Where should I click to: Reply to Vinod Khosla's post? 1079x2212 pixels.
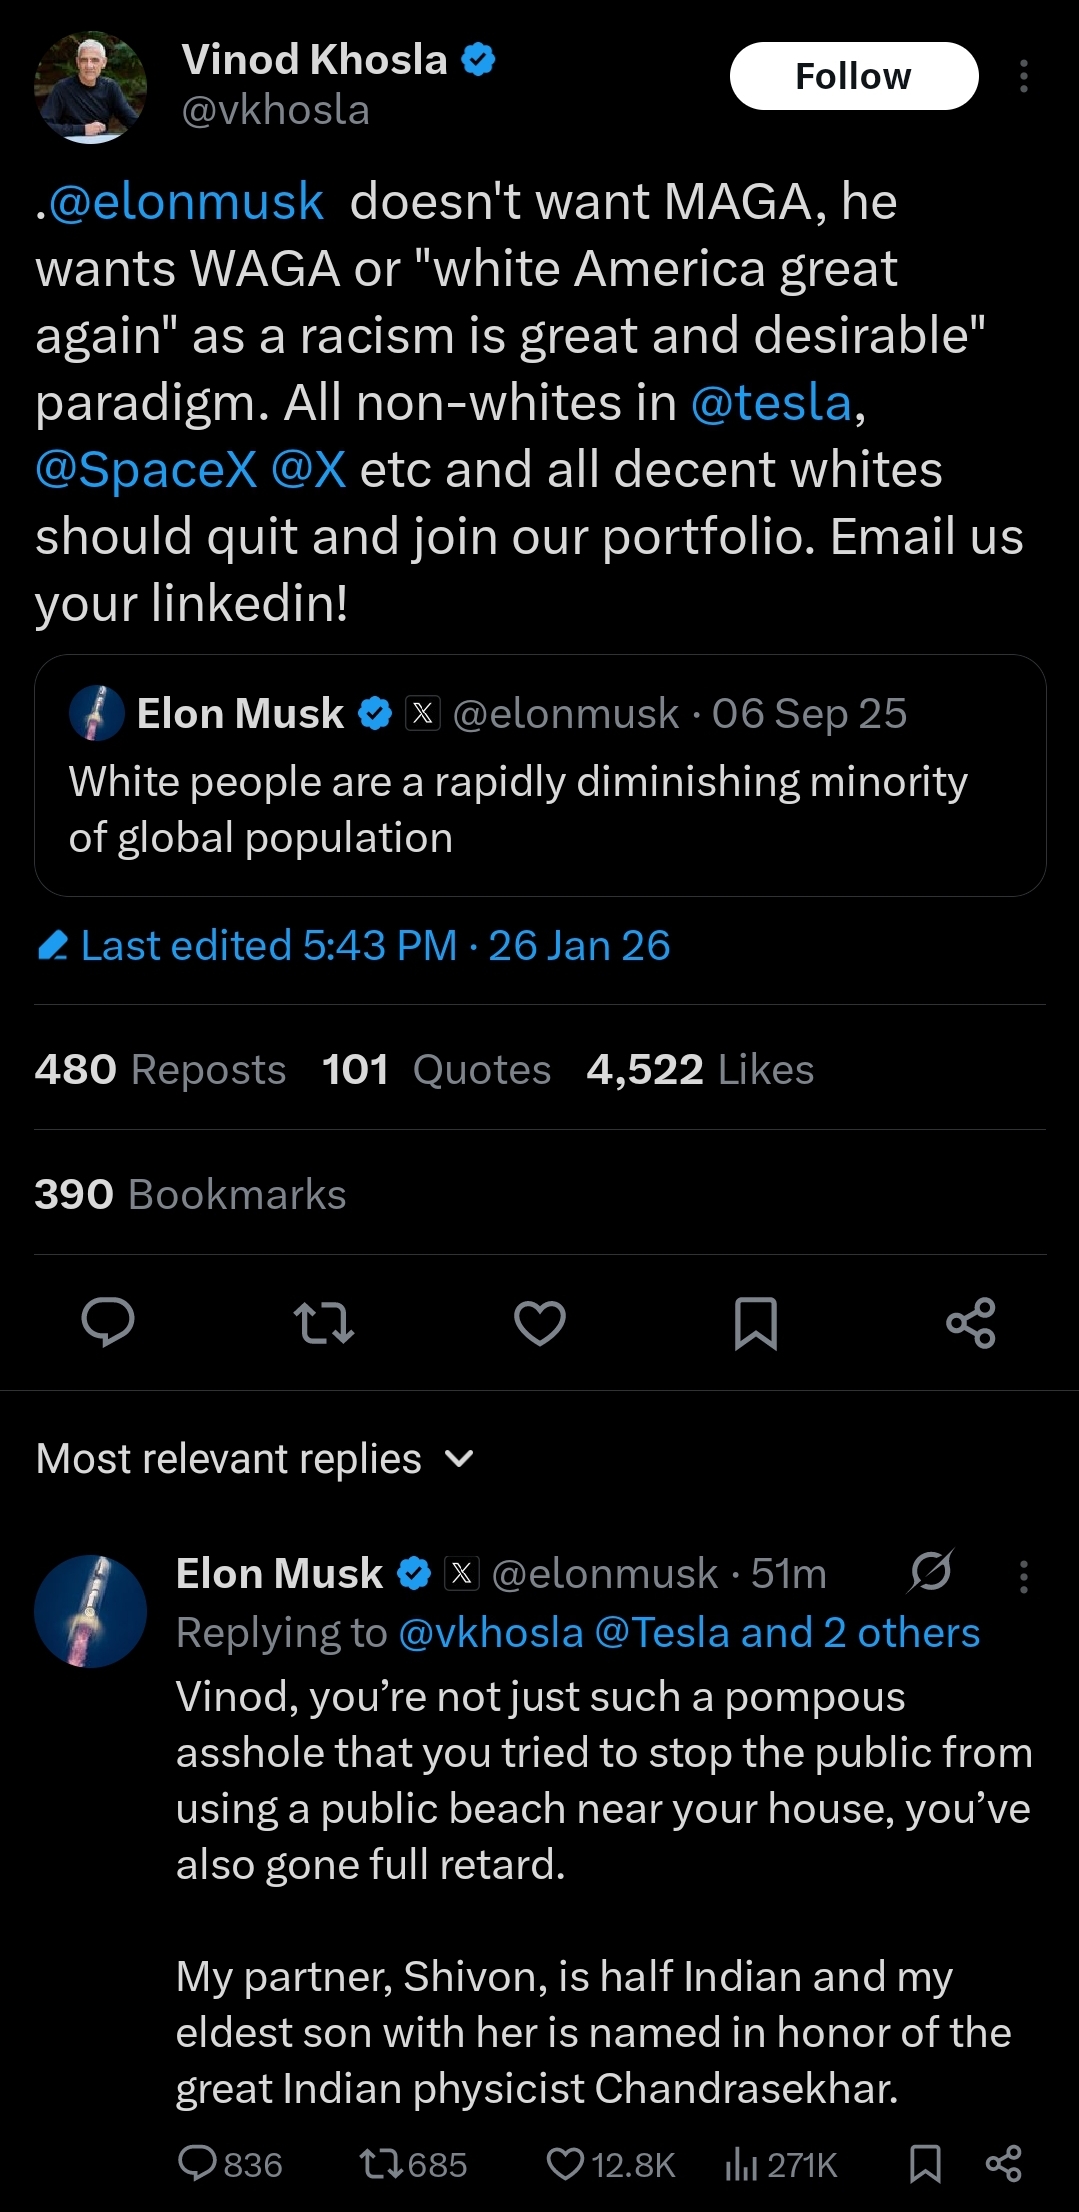(108, 1323)
